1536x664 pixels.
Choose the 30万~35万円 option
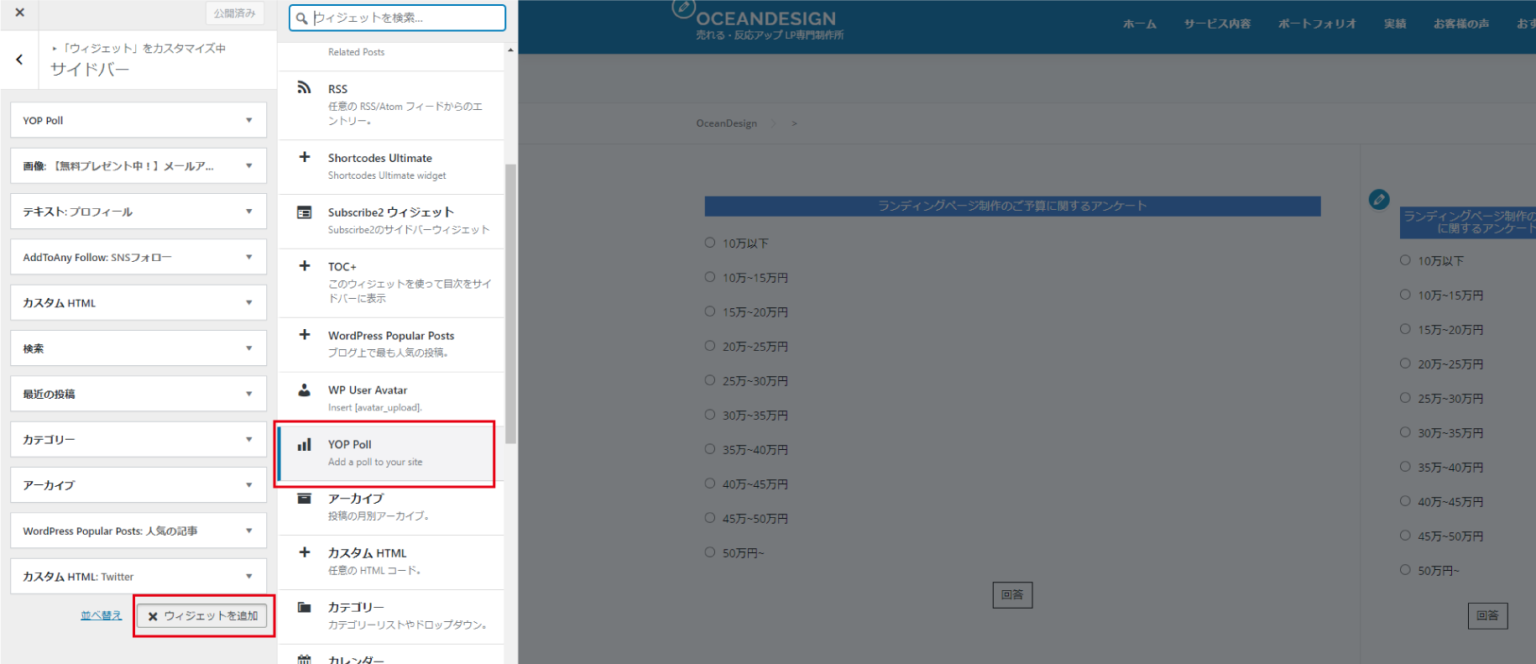(x=709, y=414)
